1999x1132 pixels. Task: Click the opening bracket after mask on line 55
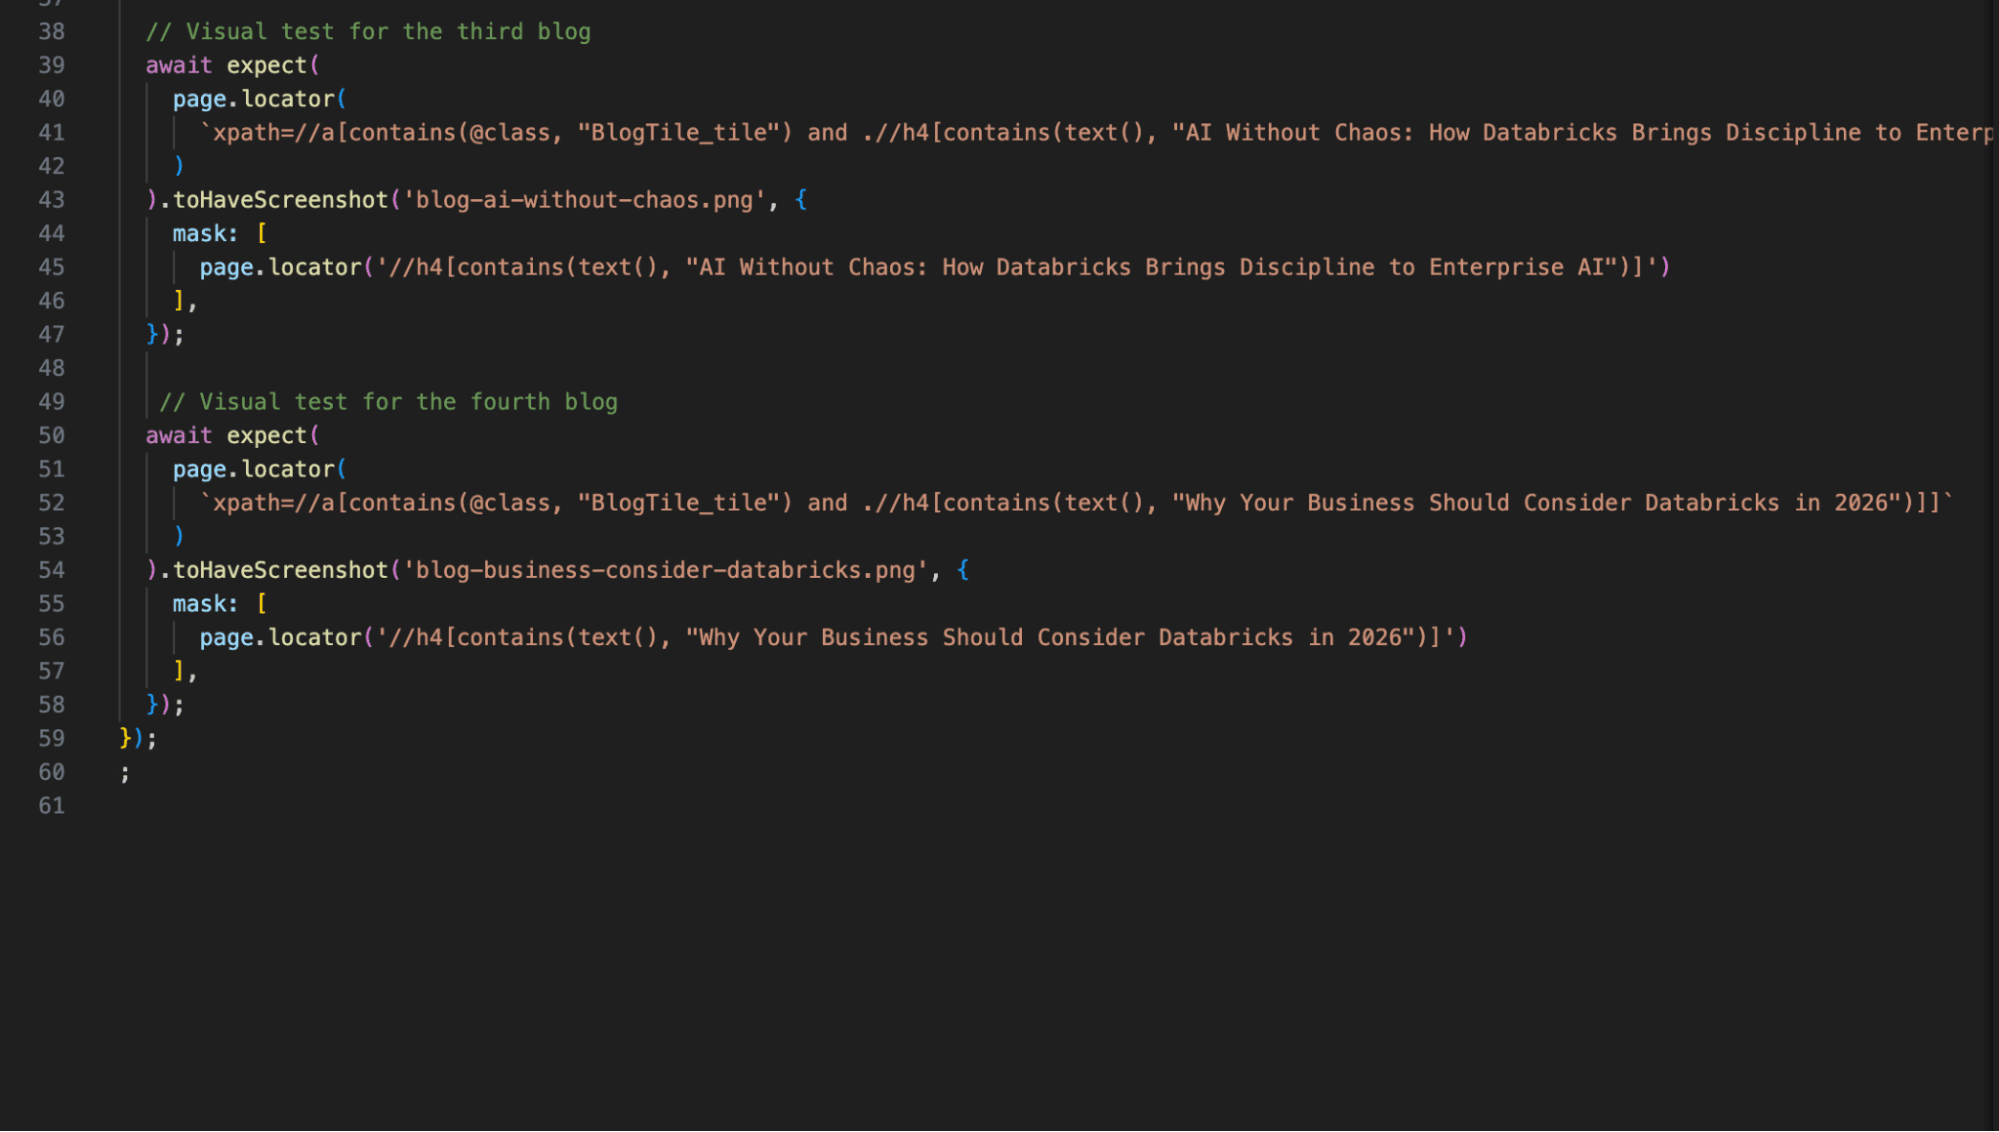tap(262, 604)
